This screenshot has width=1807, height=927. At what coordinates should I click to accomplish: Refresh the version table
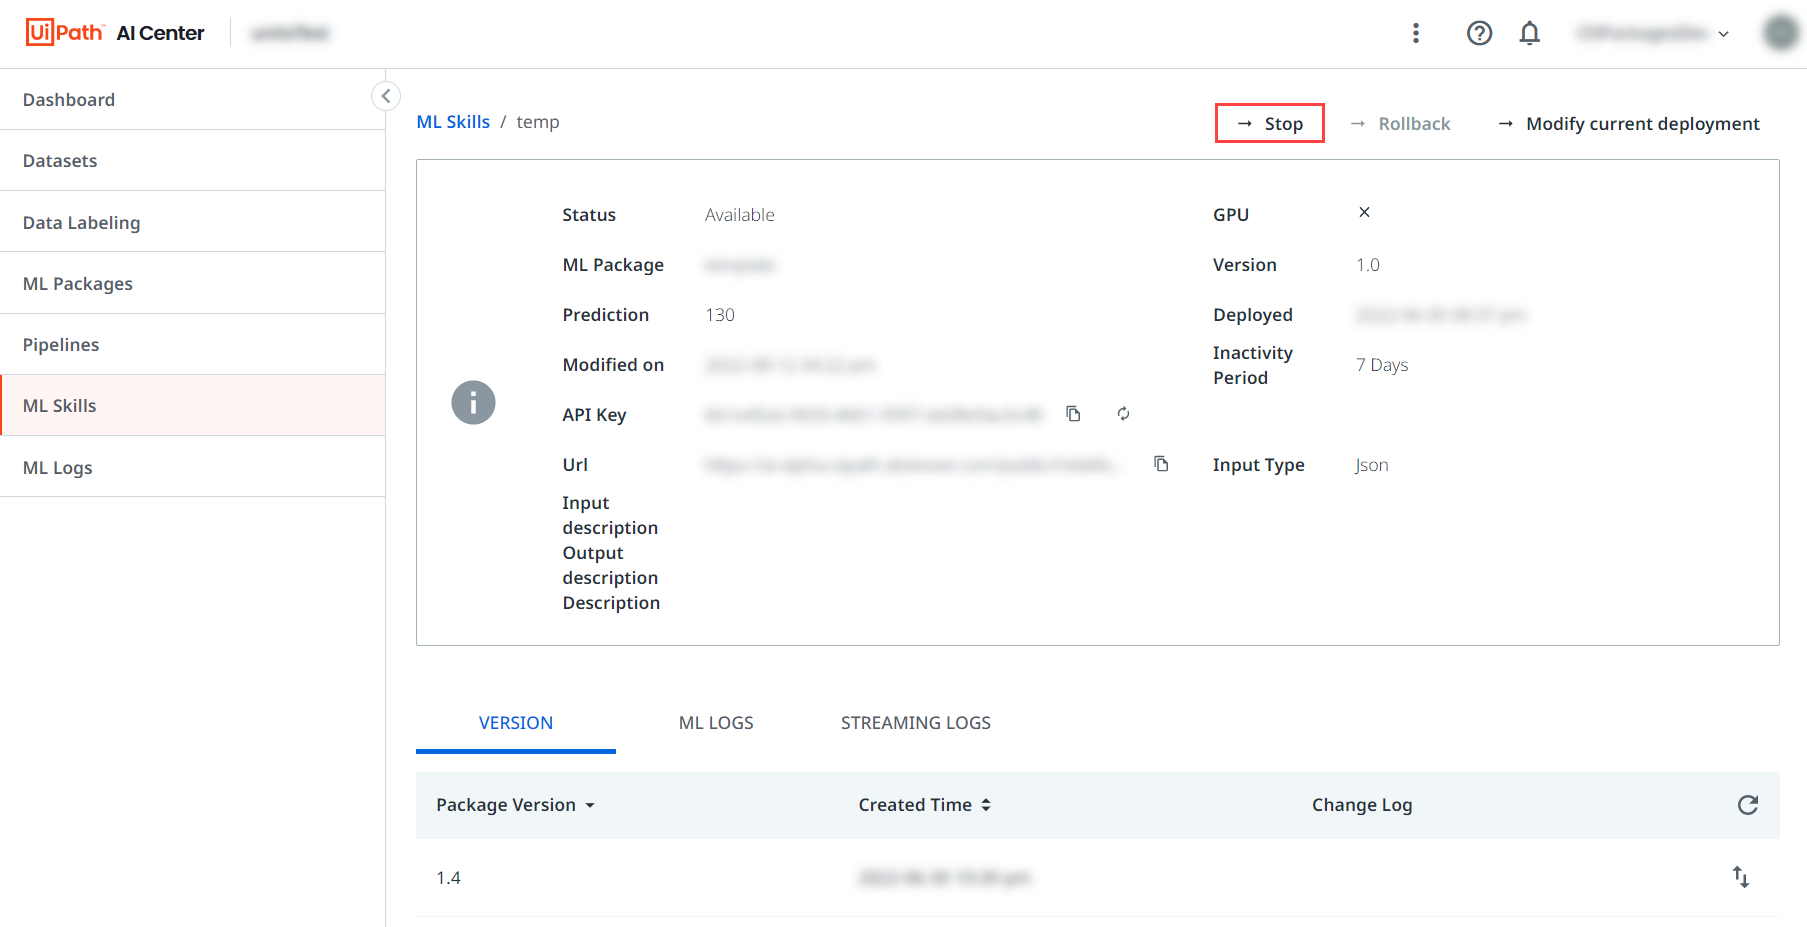click(x=1747, y=805)
